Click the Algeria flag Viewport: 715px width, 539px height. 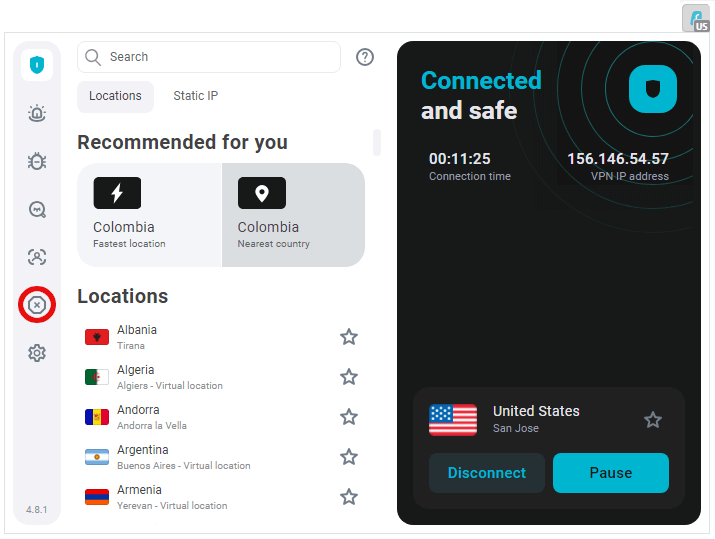(x=97, y=377)
